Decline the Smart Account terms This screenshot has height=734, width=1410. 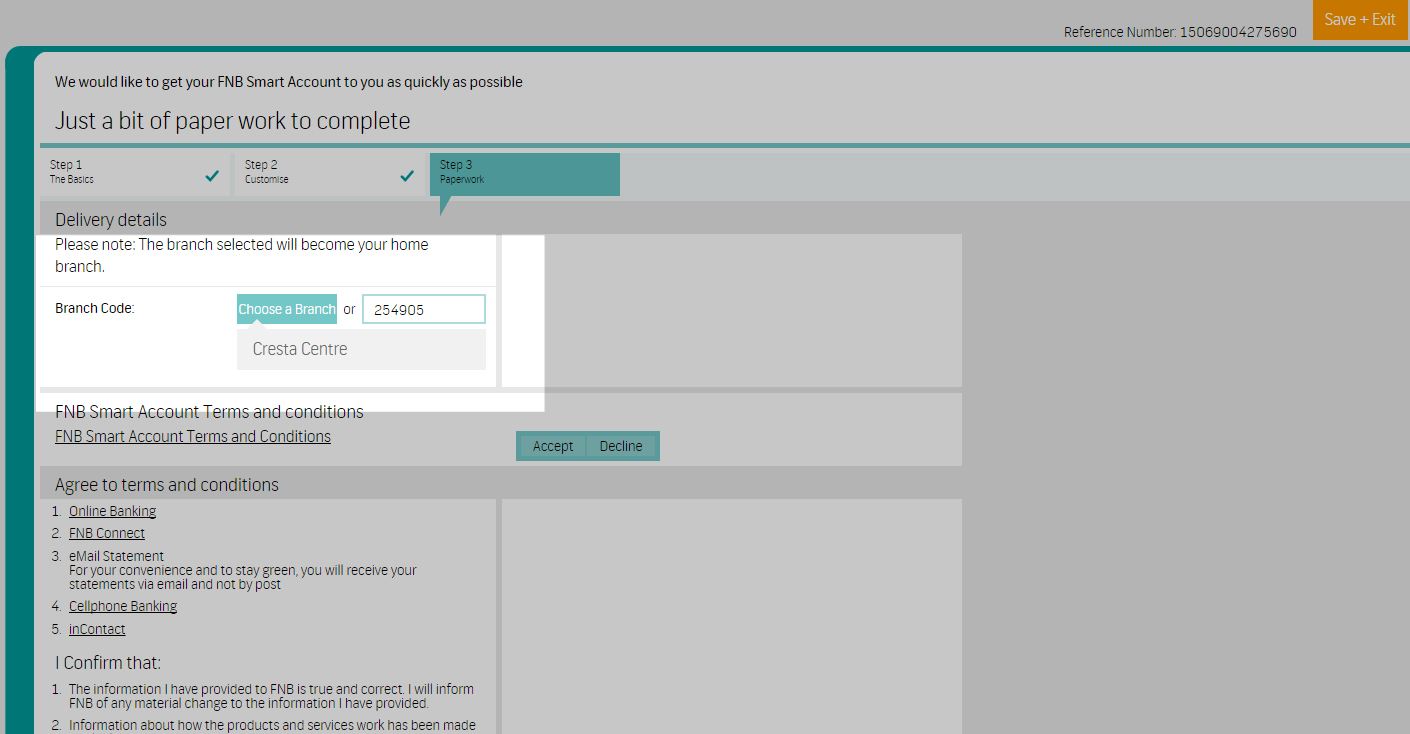(x=621, y=446)
